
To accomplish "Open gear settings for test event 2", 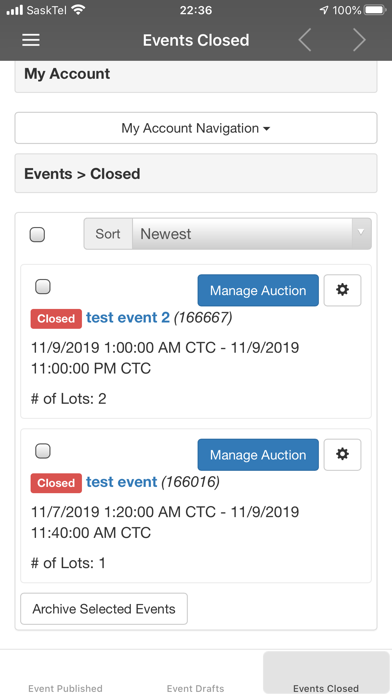I will pos(342,290).
